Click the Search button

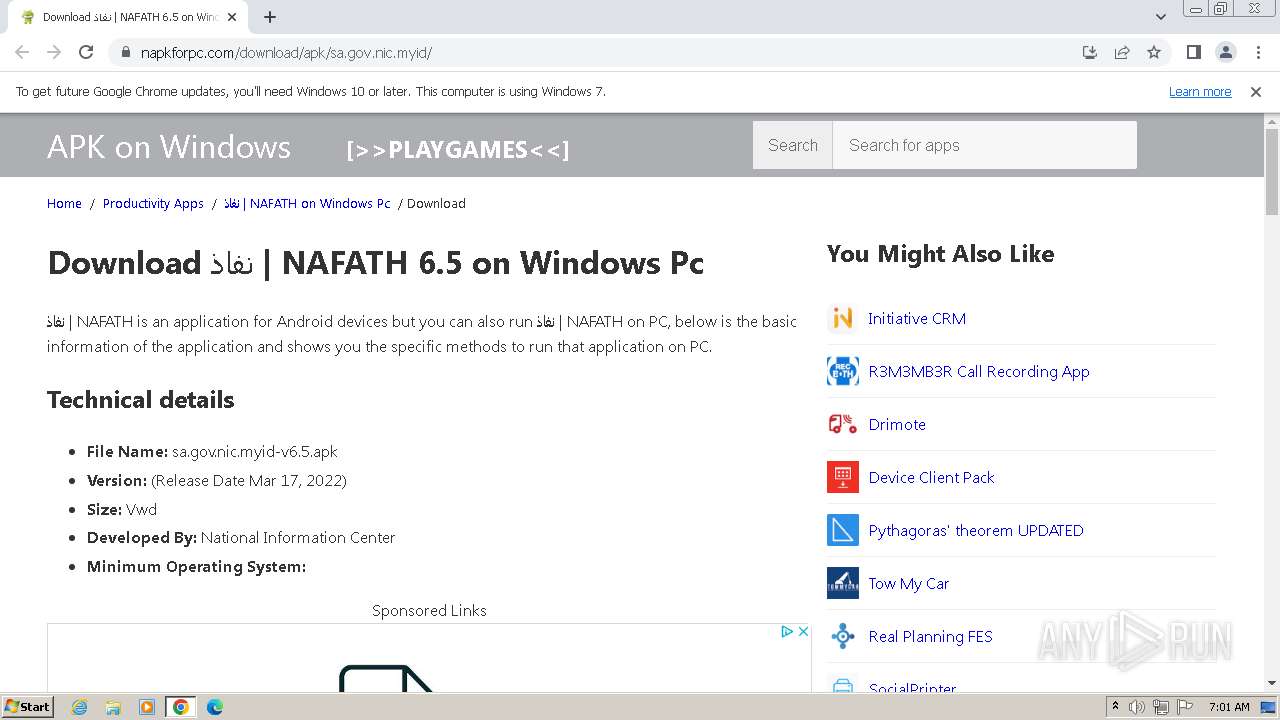pyautogui.click(x=793, y=145)
